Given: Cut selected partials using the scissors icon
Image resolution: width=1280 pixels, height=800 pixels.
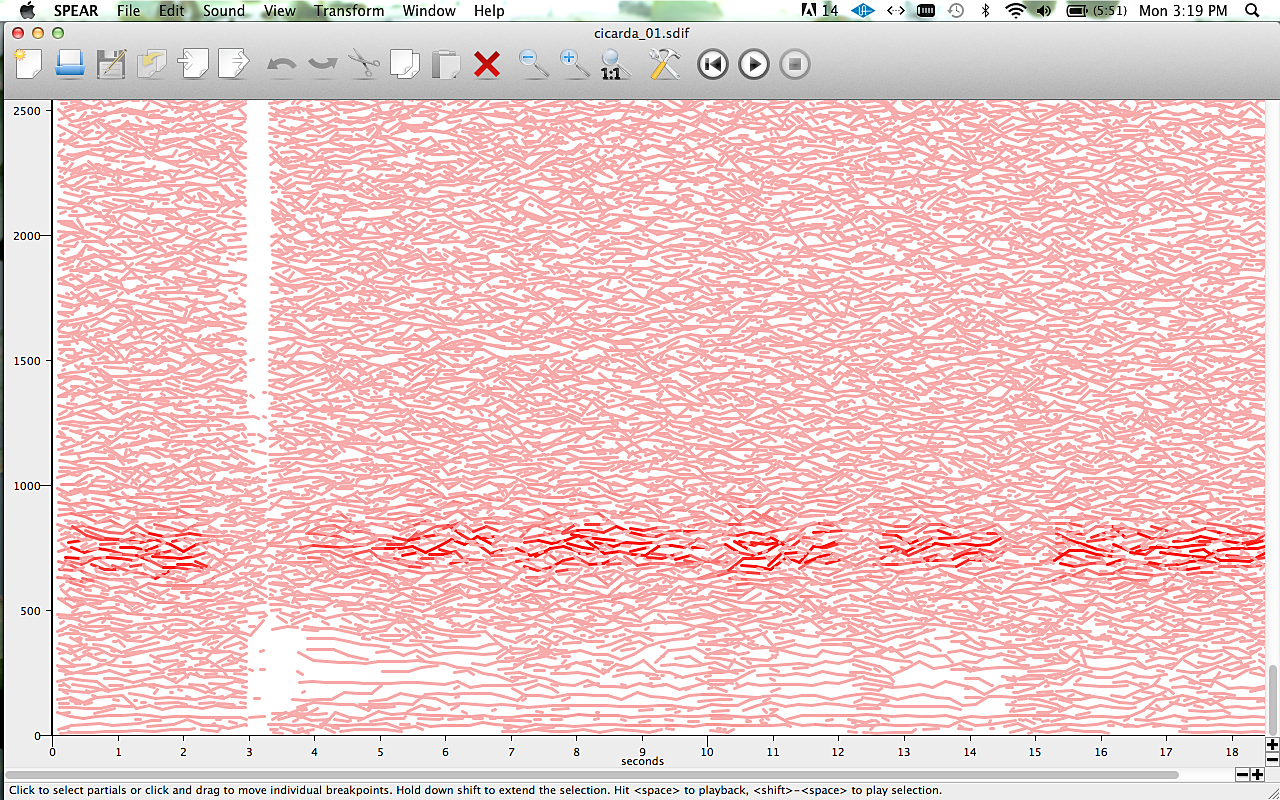Looking at the screenshot, I should (x=363, y=65).
